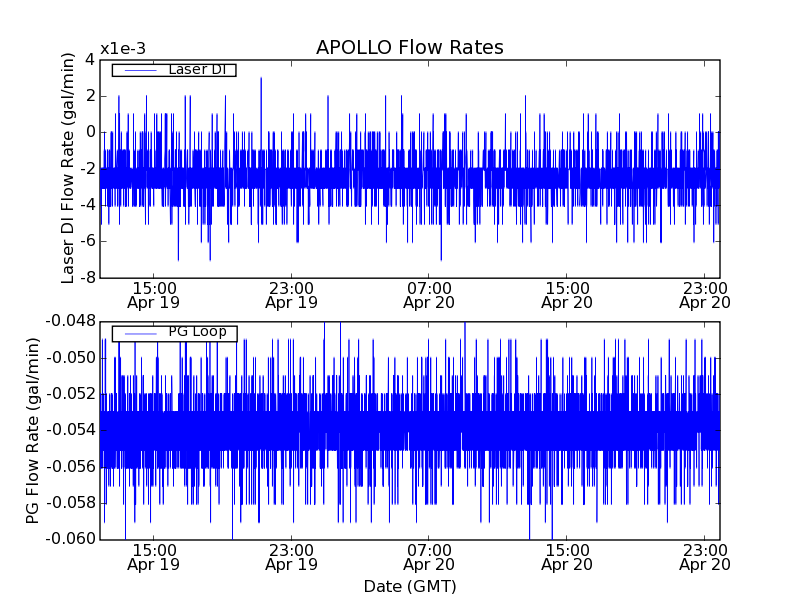800x600 pixels.
Task: Select the 'Laser DI' legend label
Action: click(197, 69)
